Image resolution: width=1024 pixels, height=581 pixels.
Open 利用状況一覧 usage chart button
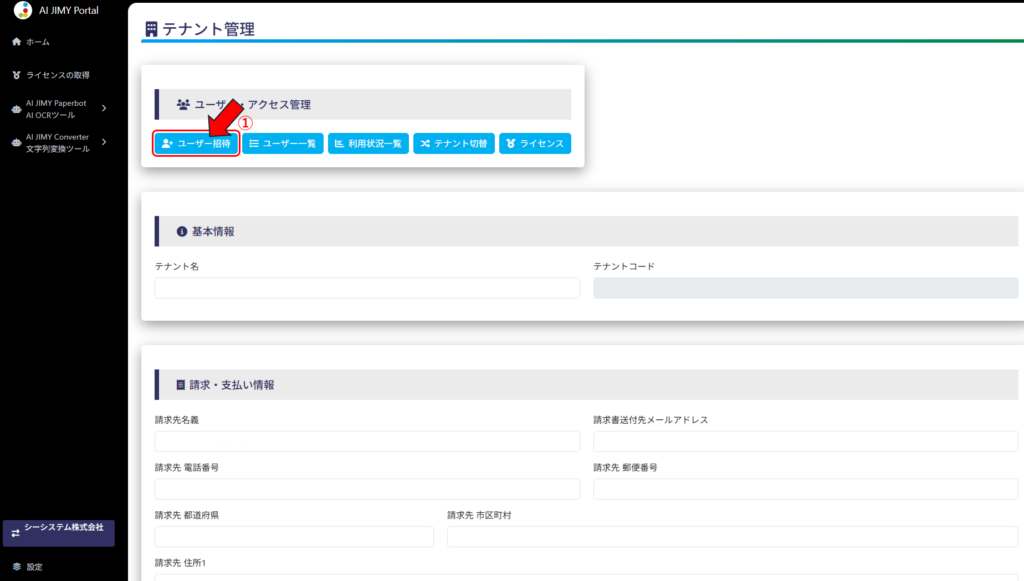[368, 144]
